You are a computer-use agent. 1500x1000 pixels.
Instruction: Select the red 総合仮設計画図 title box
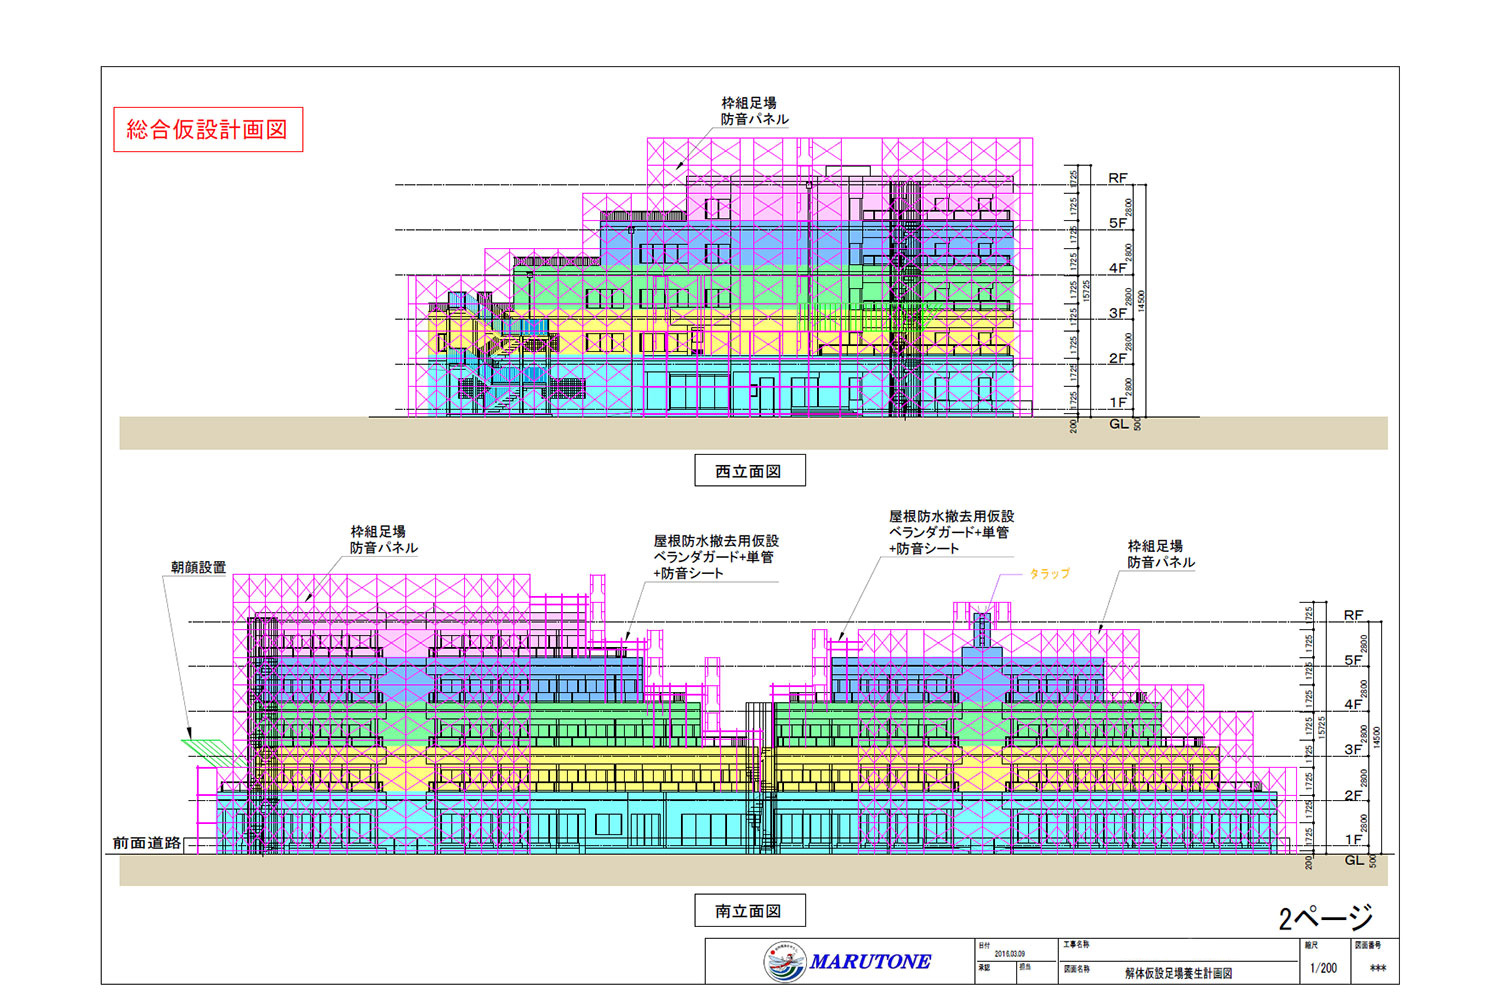coord(208,130)
